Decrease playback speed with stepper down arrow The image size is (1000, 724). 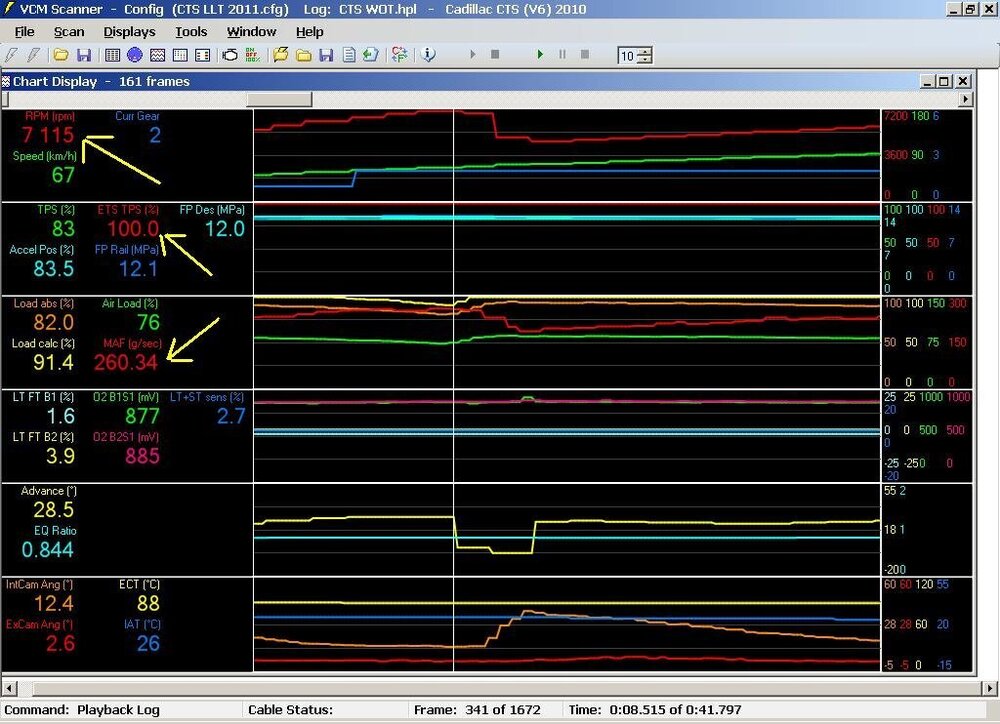pyautogui.click(x=645, y=60)
